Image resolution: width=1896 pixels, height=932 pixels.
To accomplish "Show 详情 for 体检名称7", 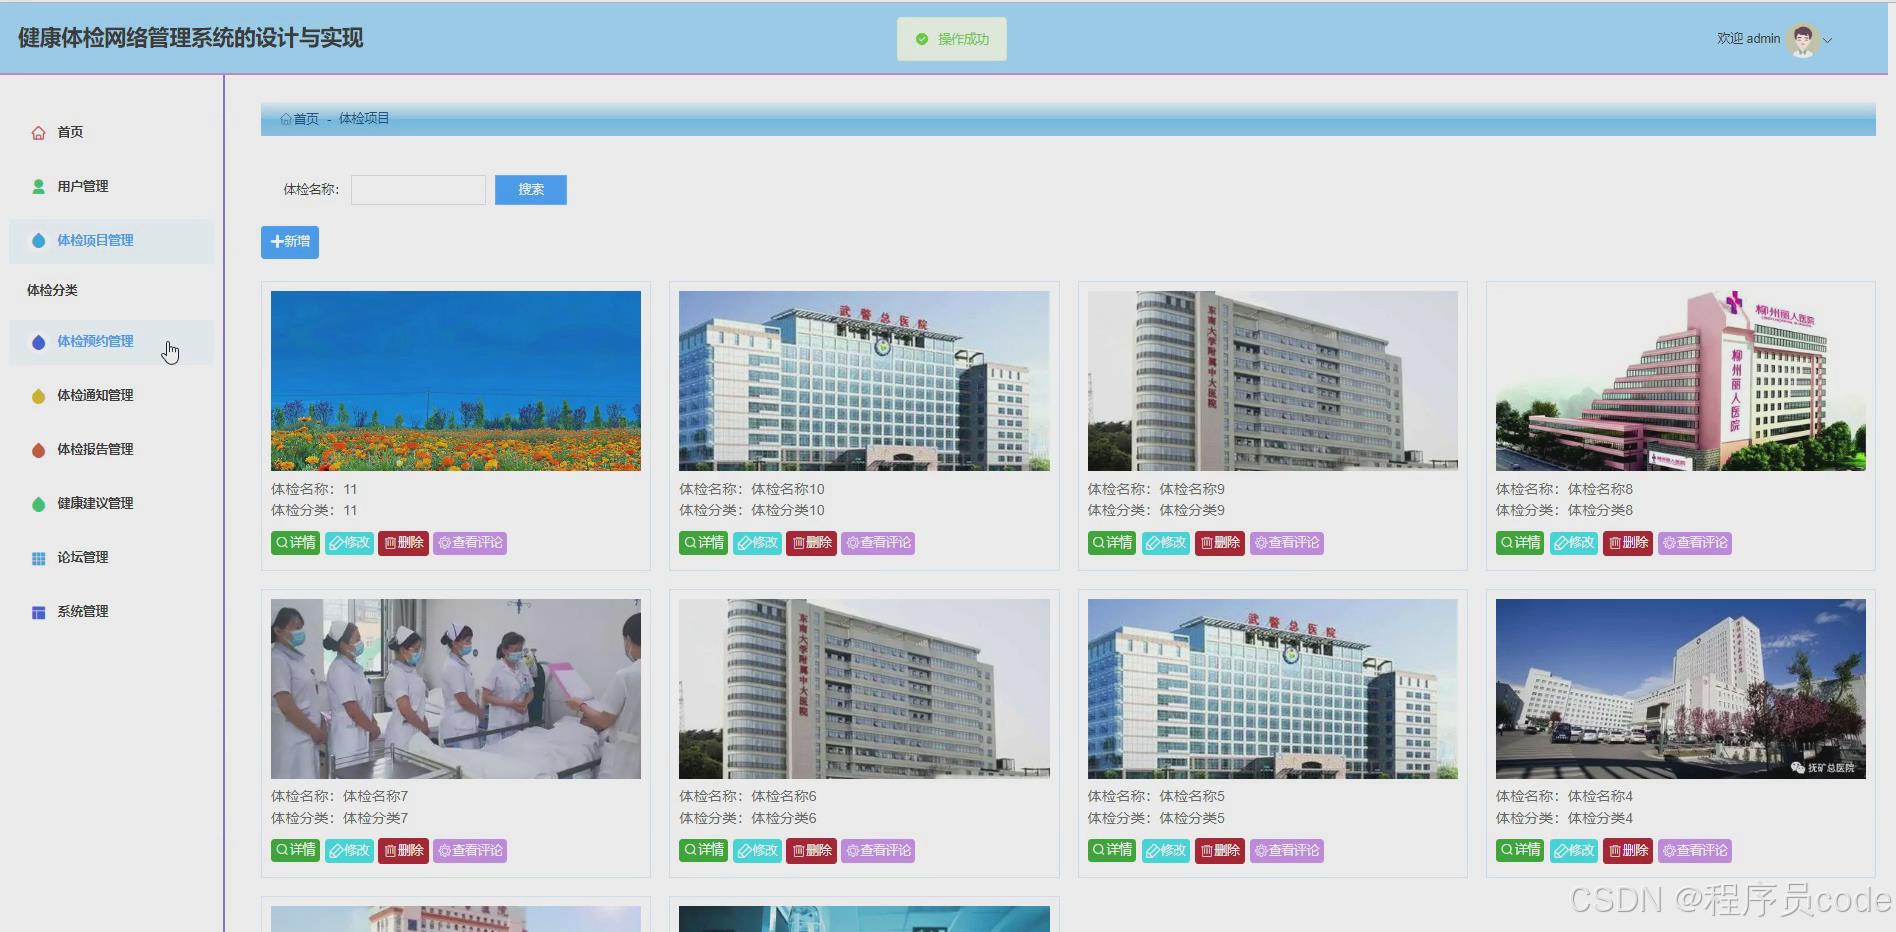I will pos(295,851).
